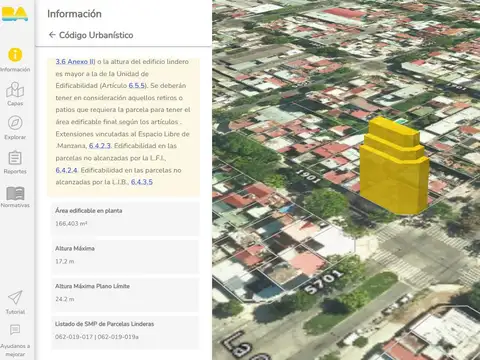Select the value 166,403 m²
480x360 pixels.
click(71, 224)
